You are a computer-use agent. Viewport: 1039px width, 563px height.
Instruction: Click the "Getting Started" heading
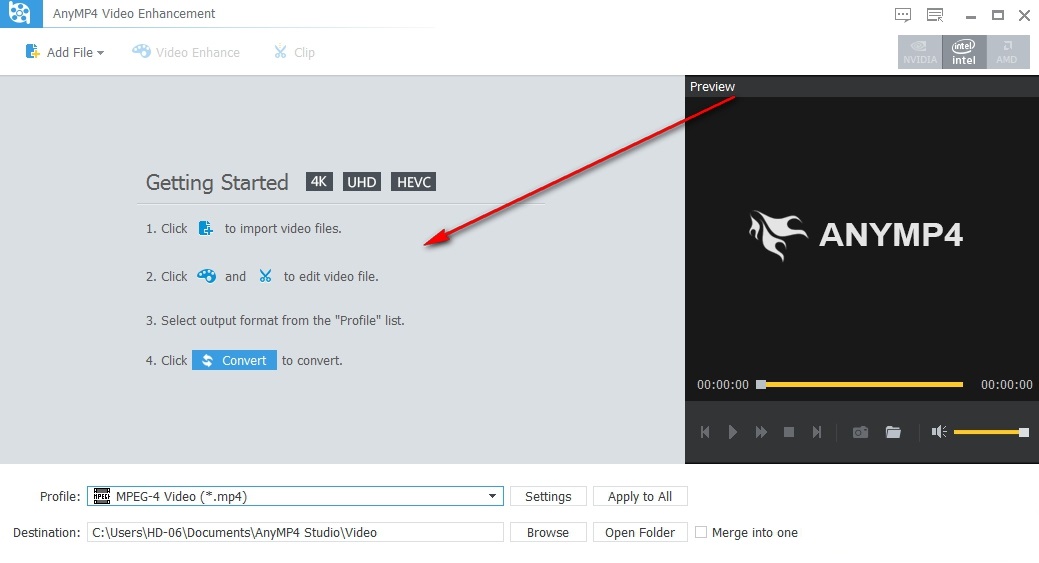217,182
